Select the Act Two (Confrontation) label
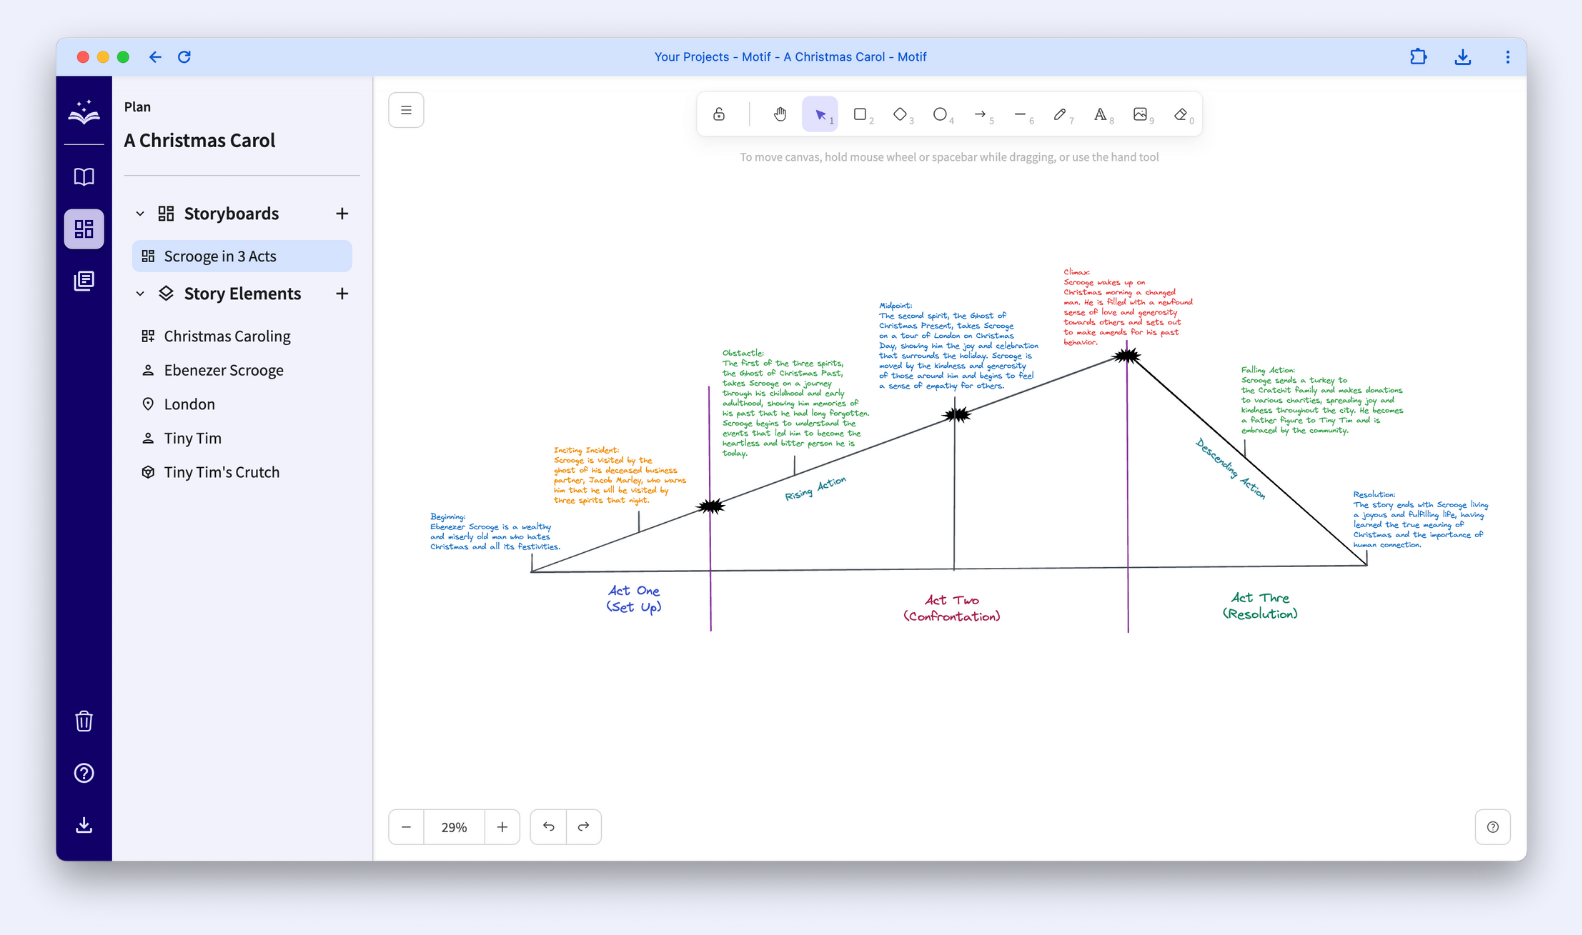Screen dimensions: 1582x935 coord(952,608)
